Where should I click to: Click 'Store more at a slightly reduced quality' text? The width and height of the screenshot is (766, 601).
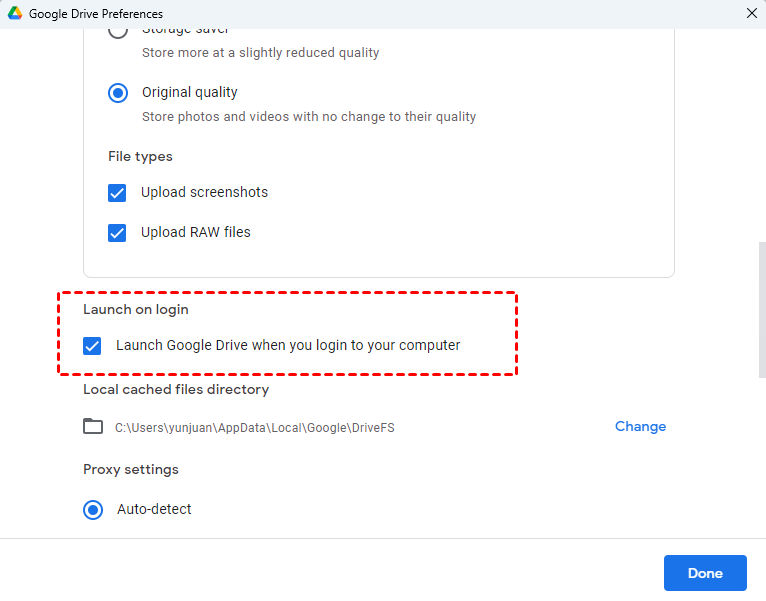[260, 52]
